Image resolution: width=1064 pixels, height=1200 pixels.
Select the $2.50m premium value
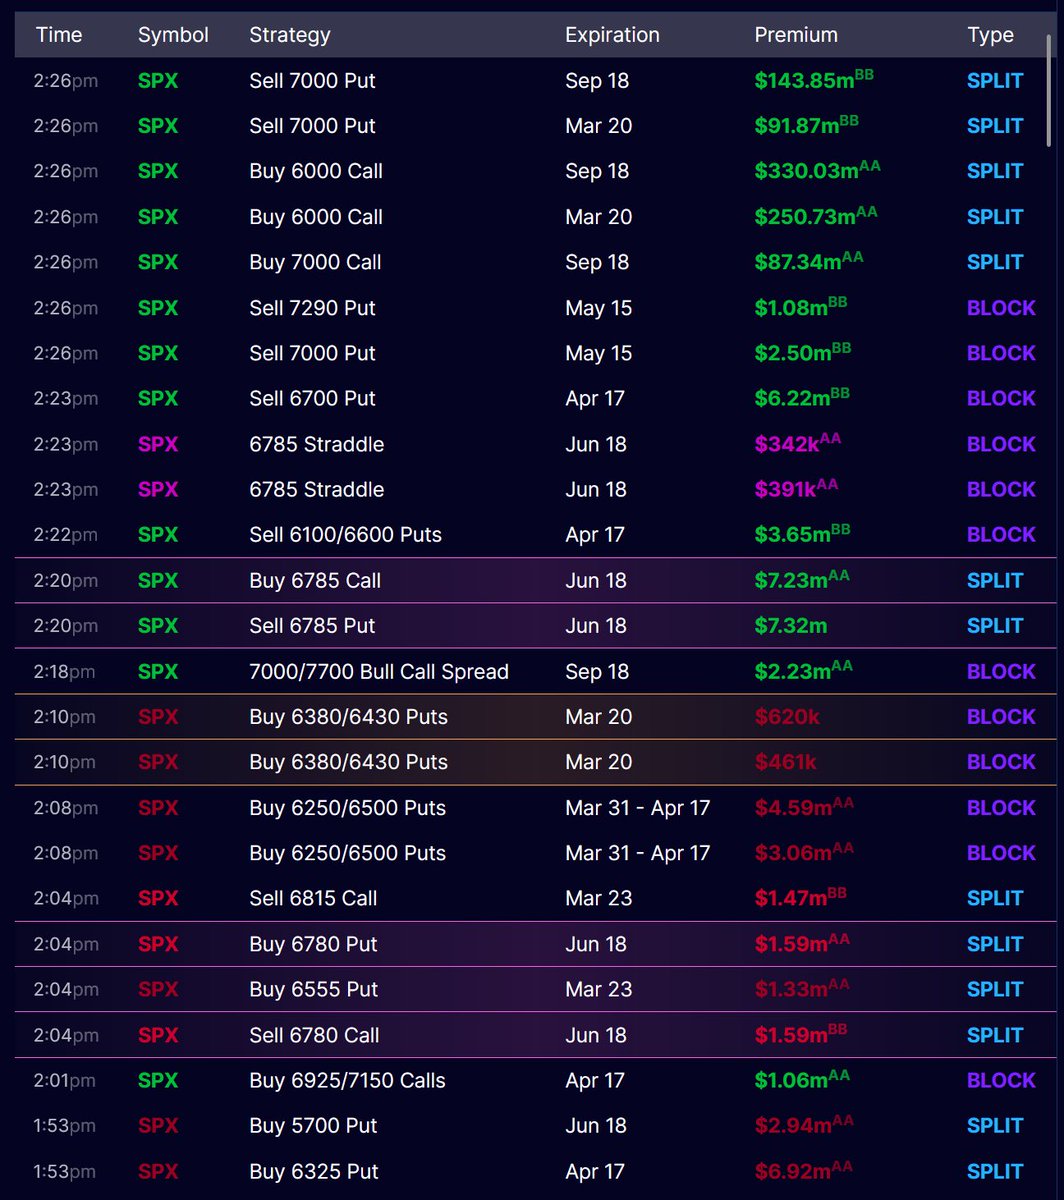[x=801, y=353]
